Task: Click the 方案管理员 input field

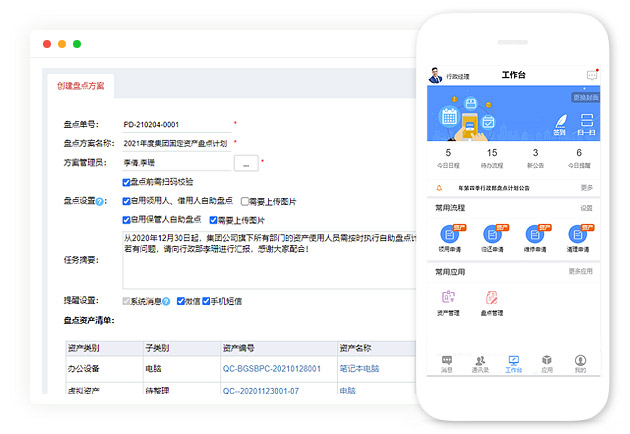Action: [176, 163]
